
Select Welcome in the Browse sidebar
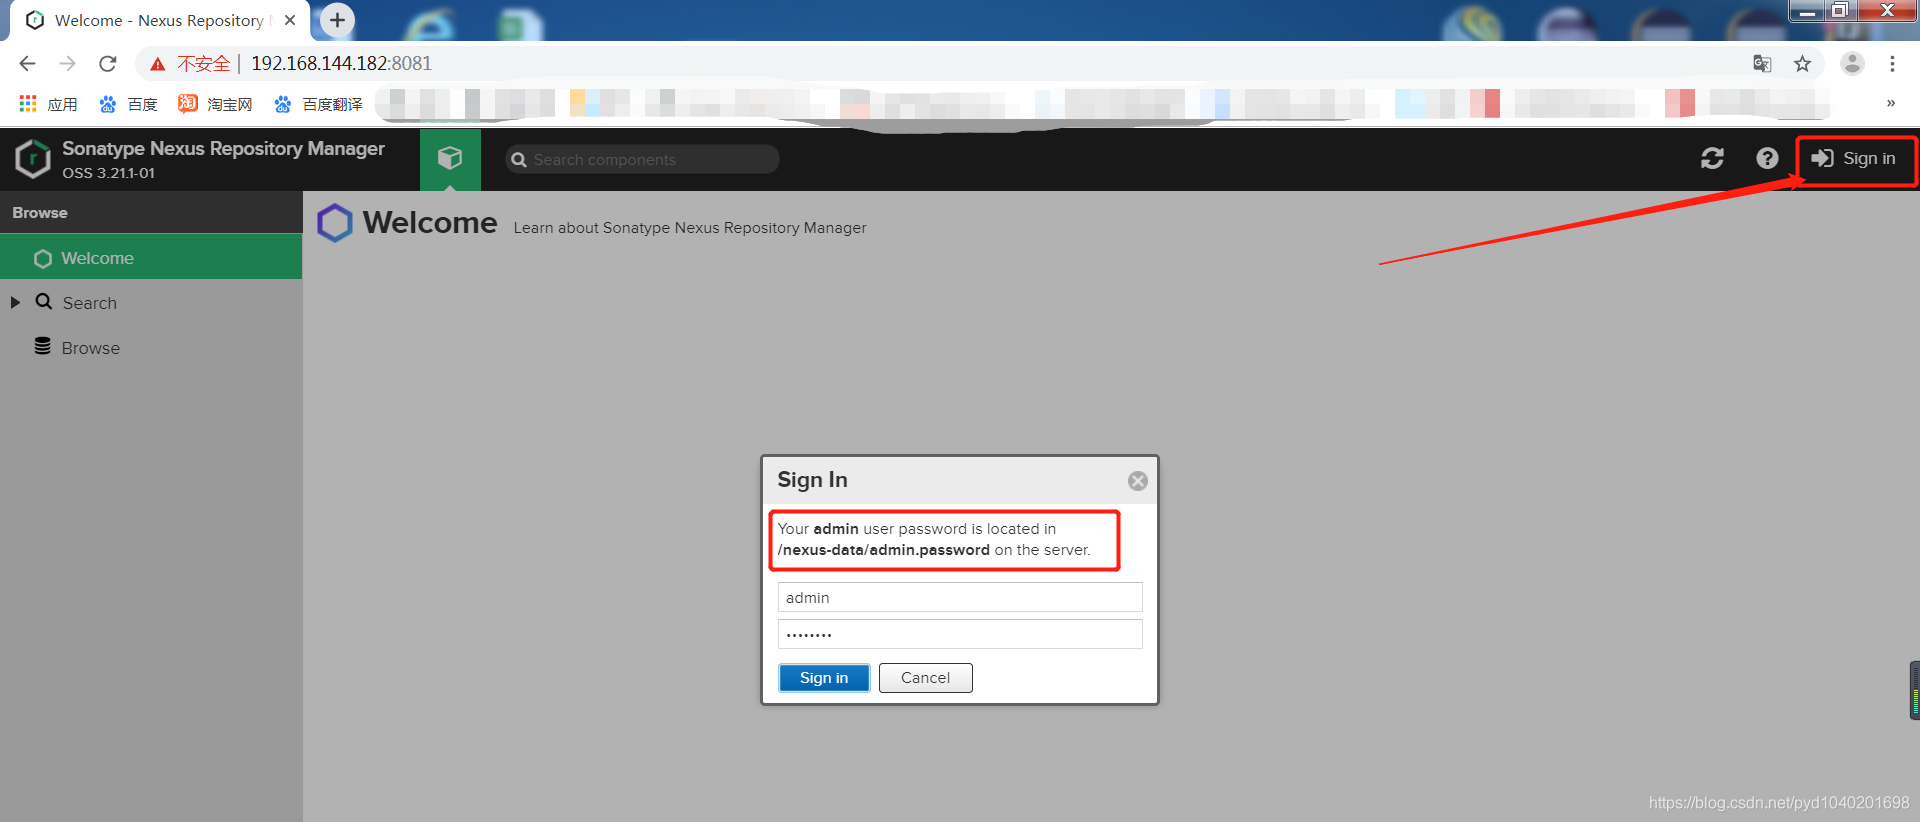pos(151,258)
